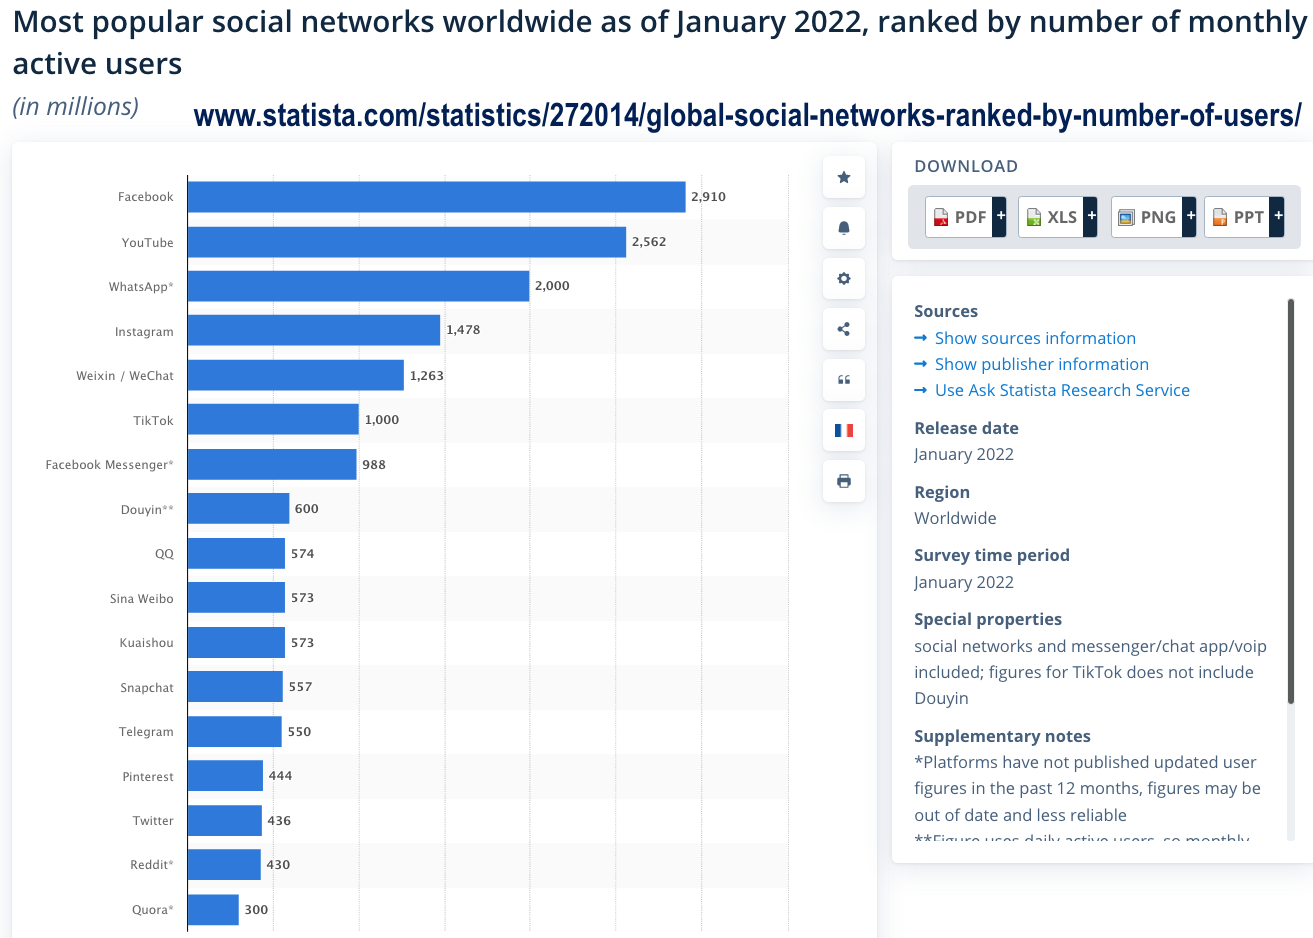This screenshot has width=1313, height=938.
Task: Click the Facebook axis label
Action: (146, 197)
